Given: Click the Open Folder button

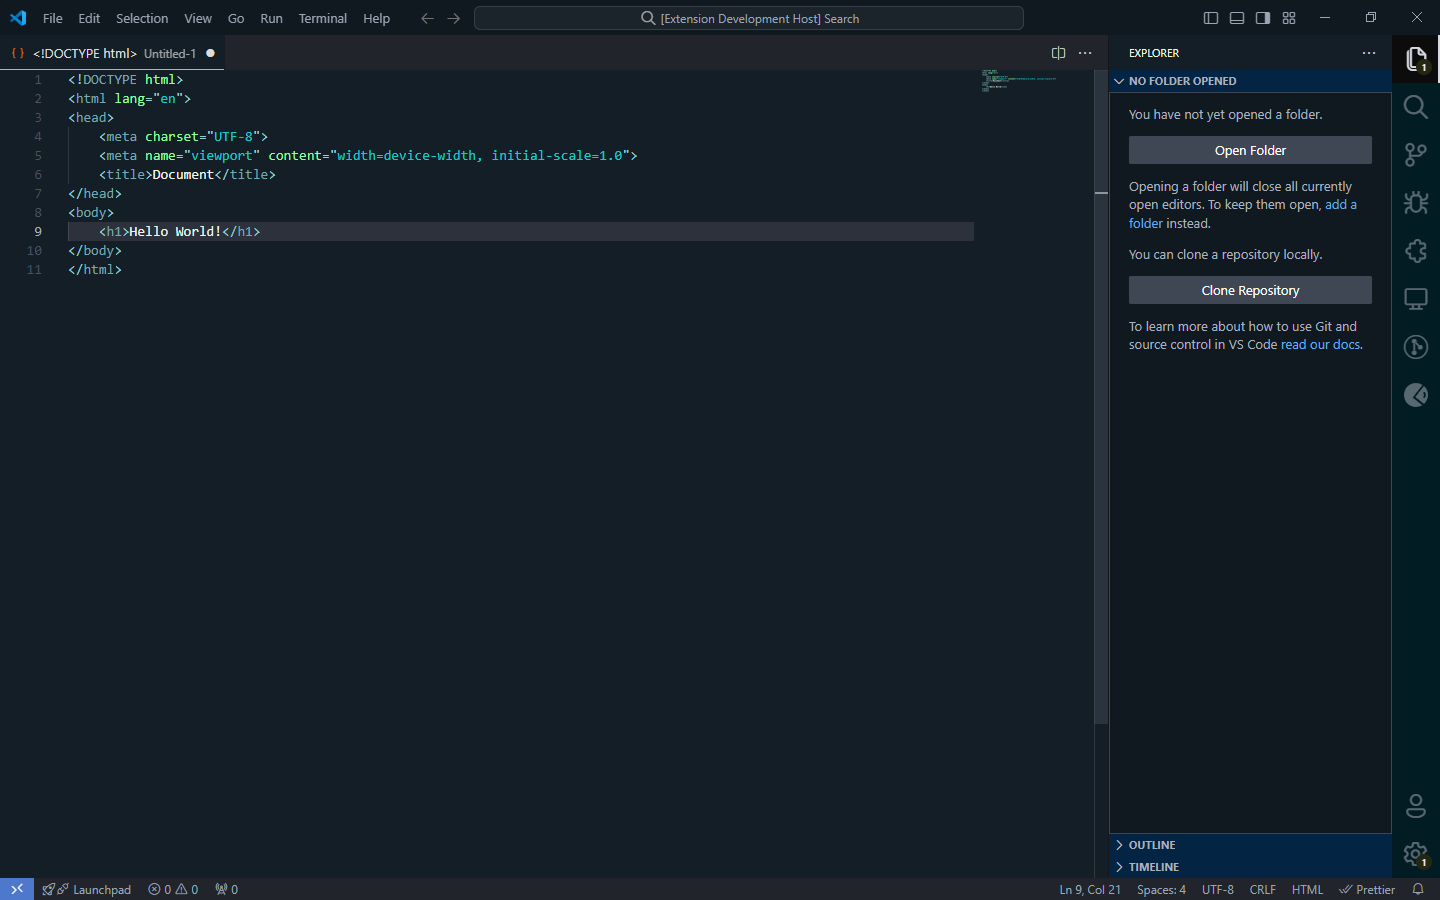Looking at the screenshot, I should pyautogui.click(x=1250, y=150).
